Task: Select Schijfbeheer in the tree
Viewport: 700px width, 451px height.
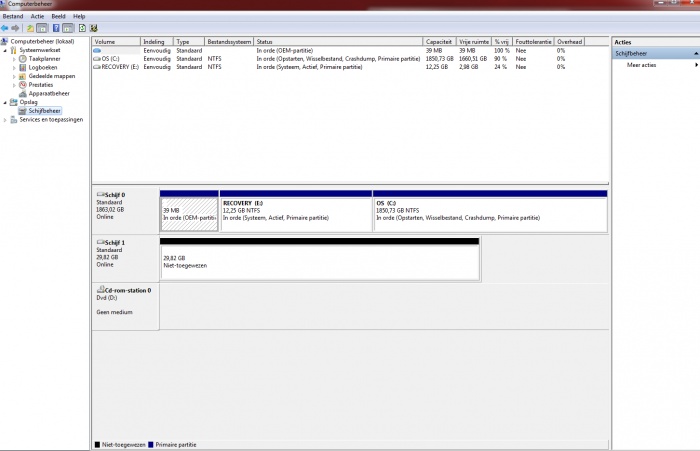Action: (x=44, y=111)
